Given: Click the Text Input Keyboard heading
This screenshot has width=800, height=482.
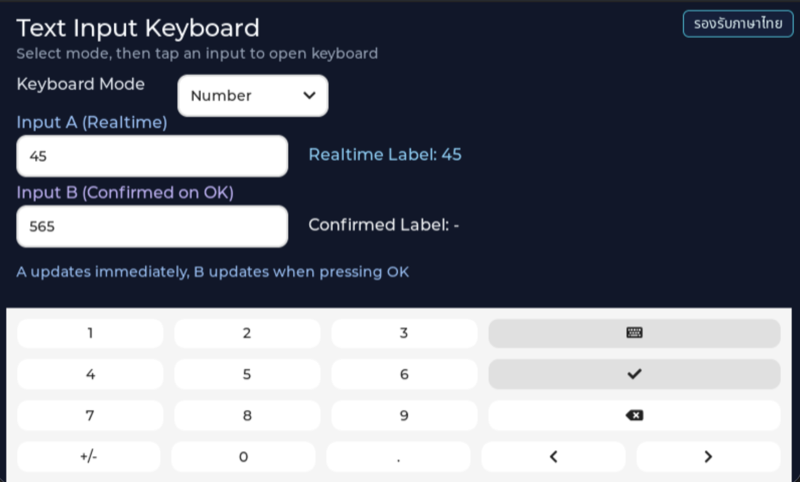Looking at the screenshot, I should tap(138, 28).
